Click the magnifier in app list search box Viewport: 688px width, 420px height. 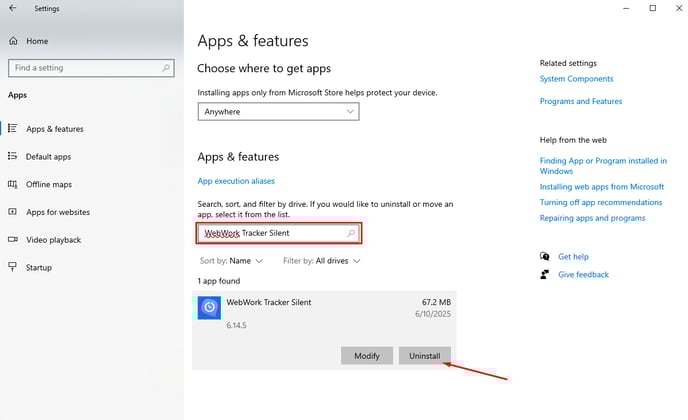tap(351, 233)
